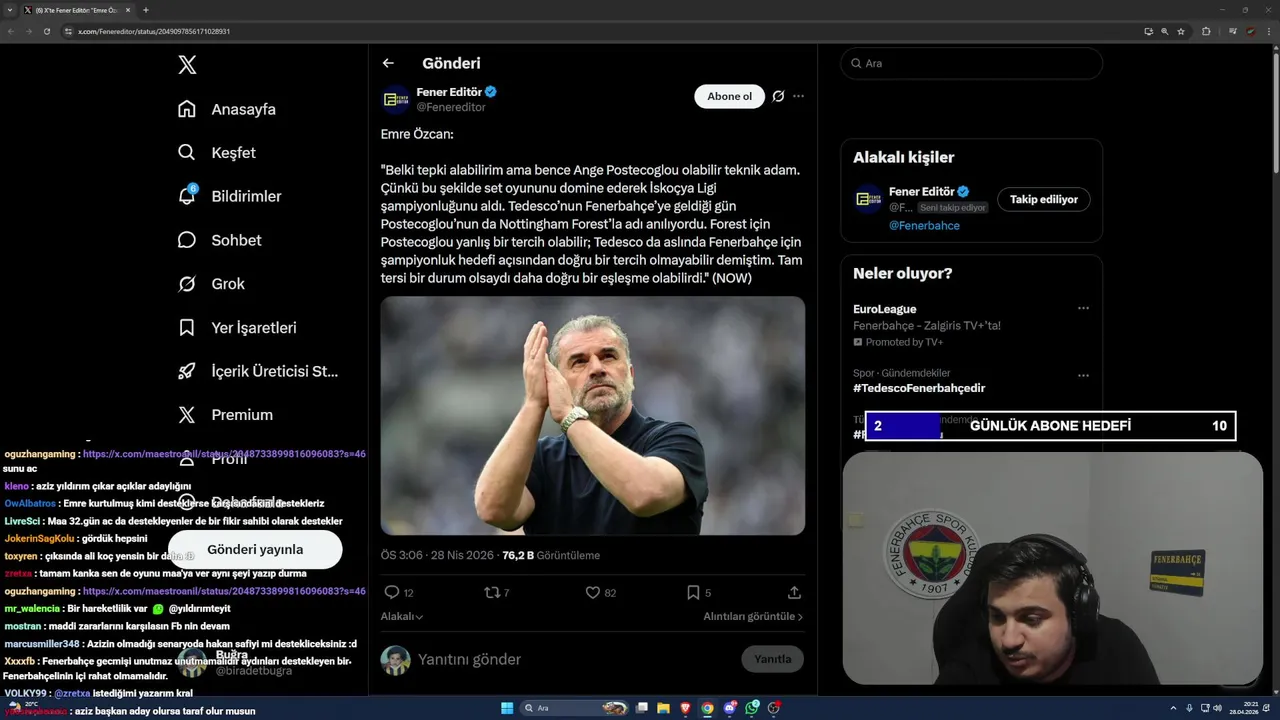
Task: Open Keşfet (explore) in the sidebar
Action: [x=217, y=153]
